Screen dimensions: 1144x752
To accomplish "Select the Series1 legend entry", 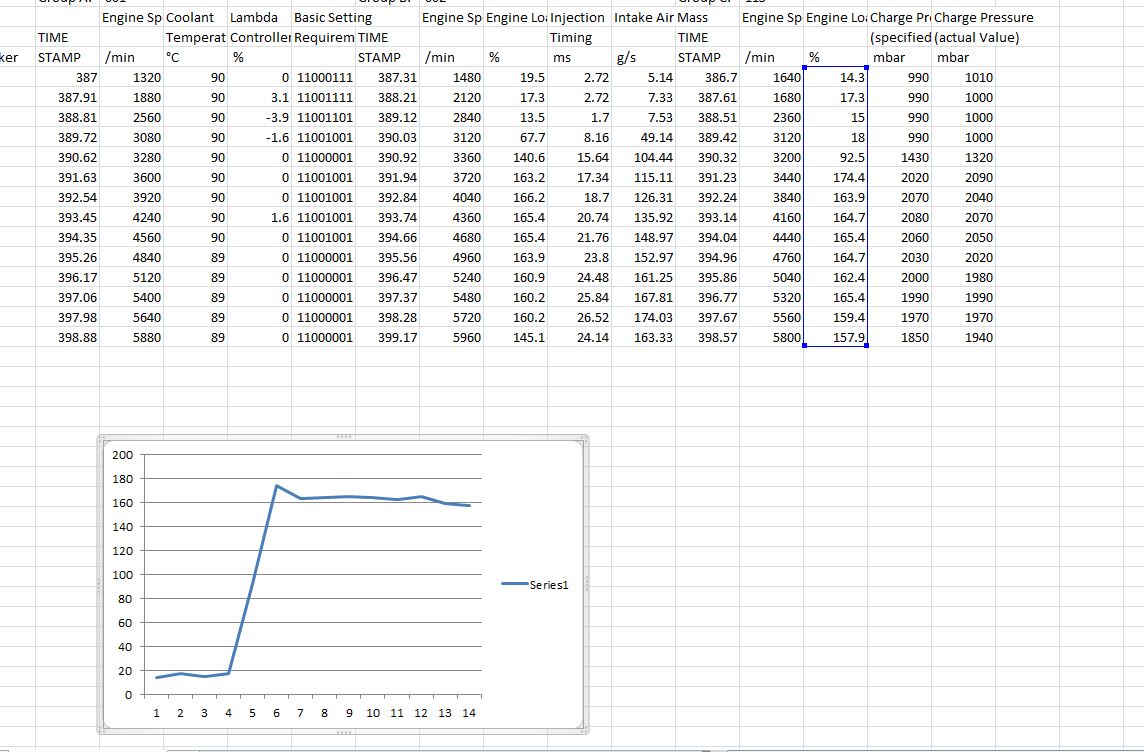I will [535, 584].
